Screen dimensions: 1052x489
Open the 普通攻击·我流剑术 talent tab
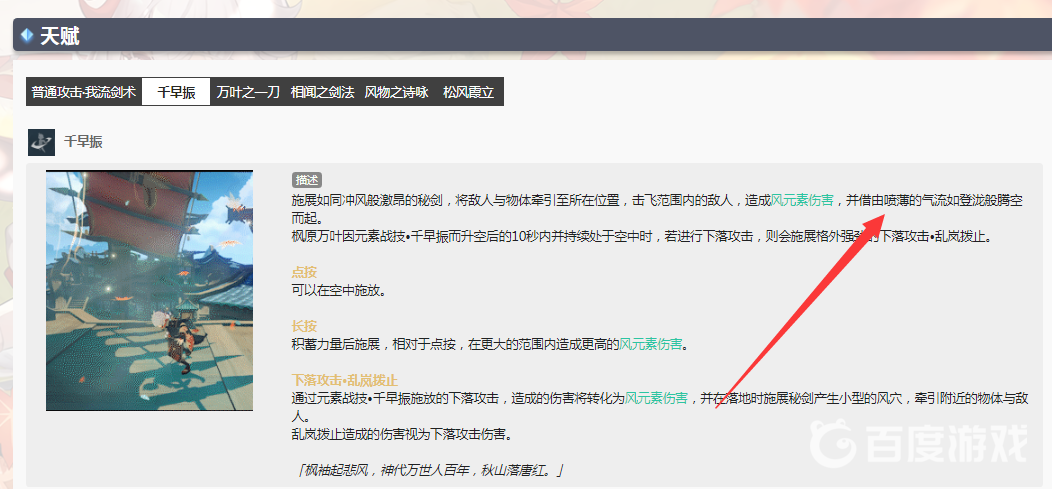pos(84,93)
